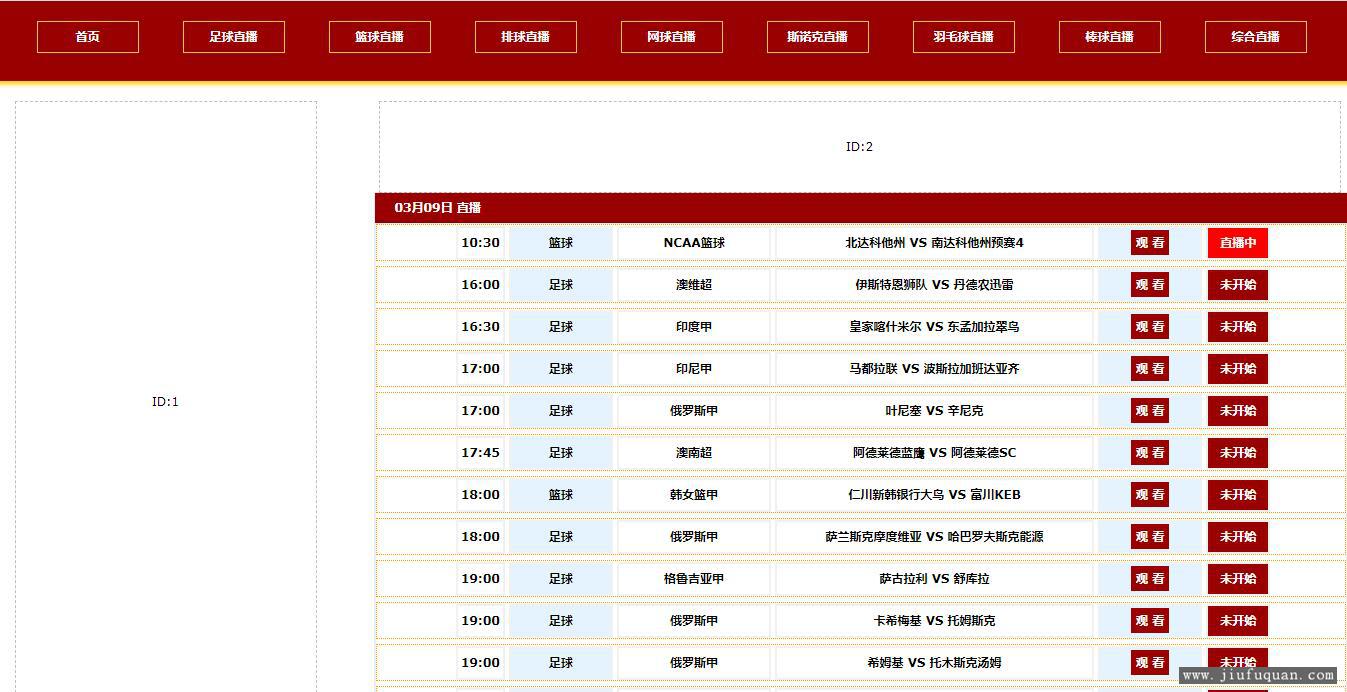1347x692 pixels.
Task: Open 综合直播 in the top navigation
Action: point(1256,37)
